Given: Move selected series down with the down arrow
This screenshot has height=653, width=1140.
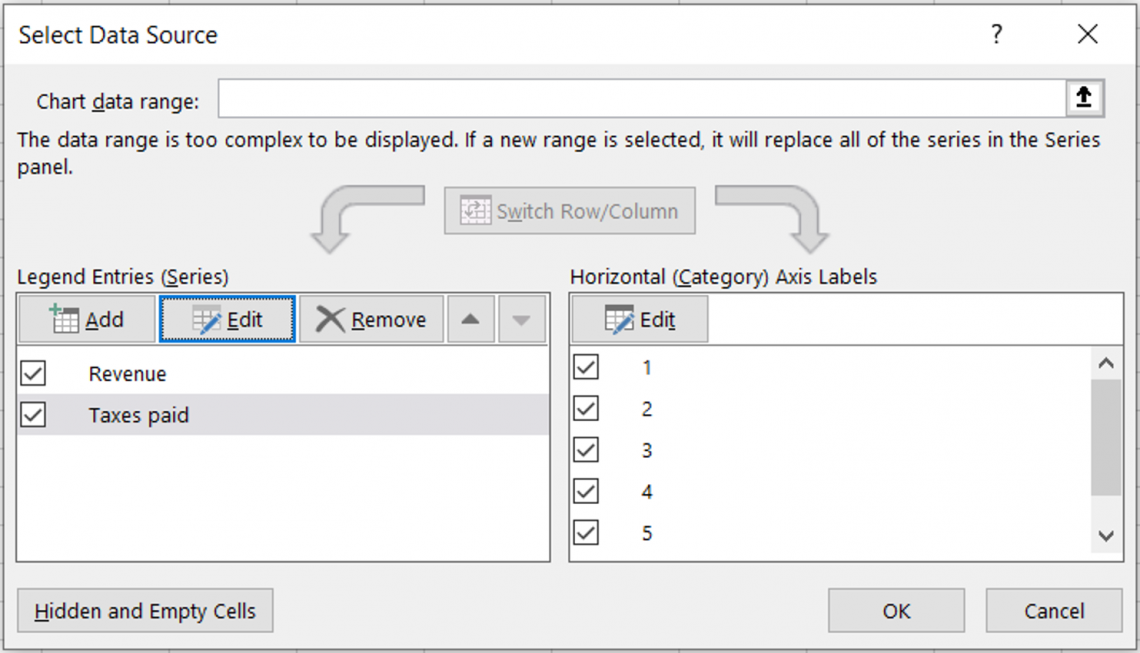Looking at the screenshot, I should [521, 319].
